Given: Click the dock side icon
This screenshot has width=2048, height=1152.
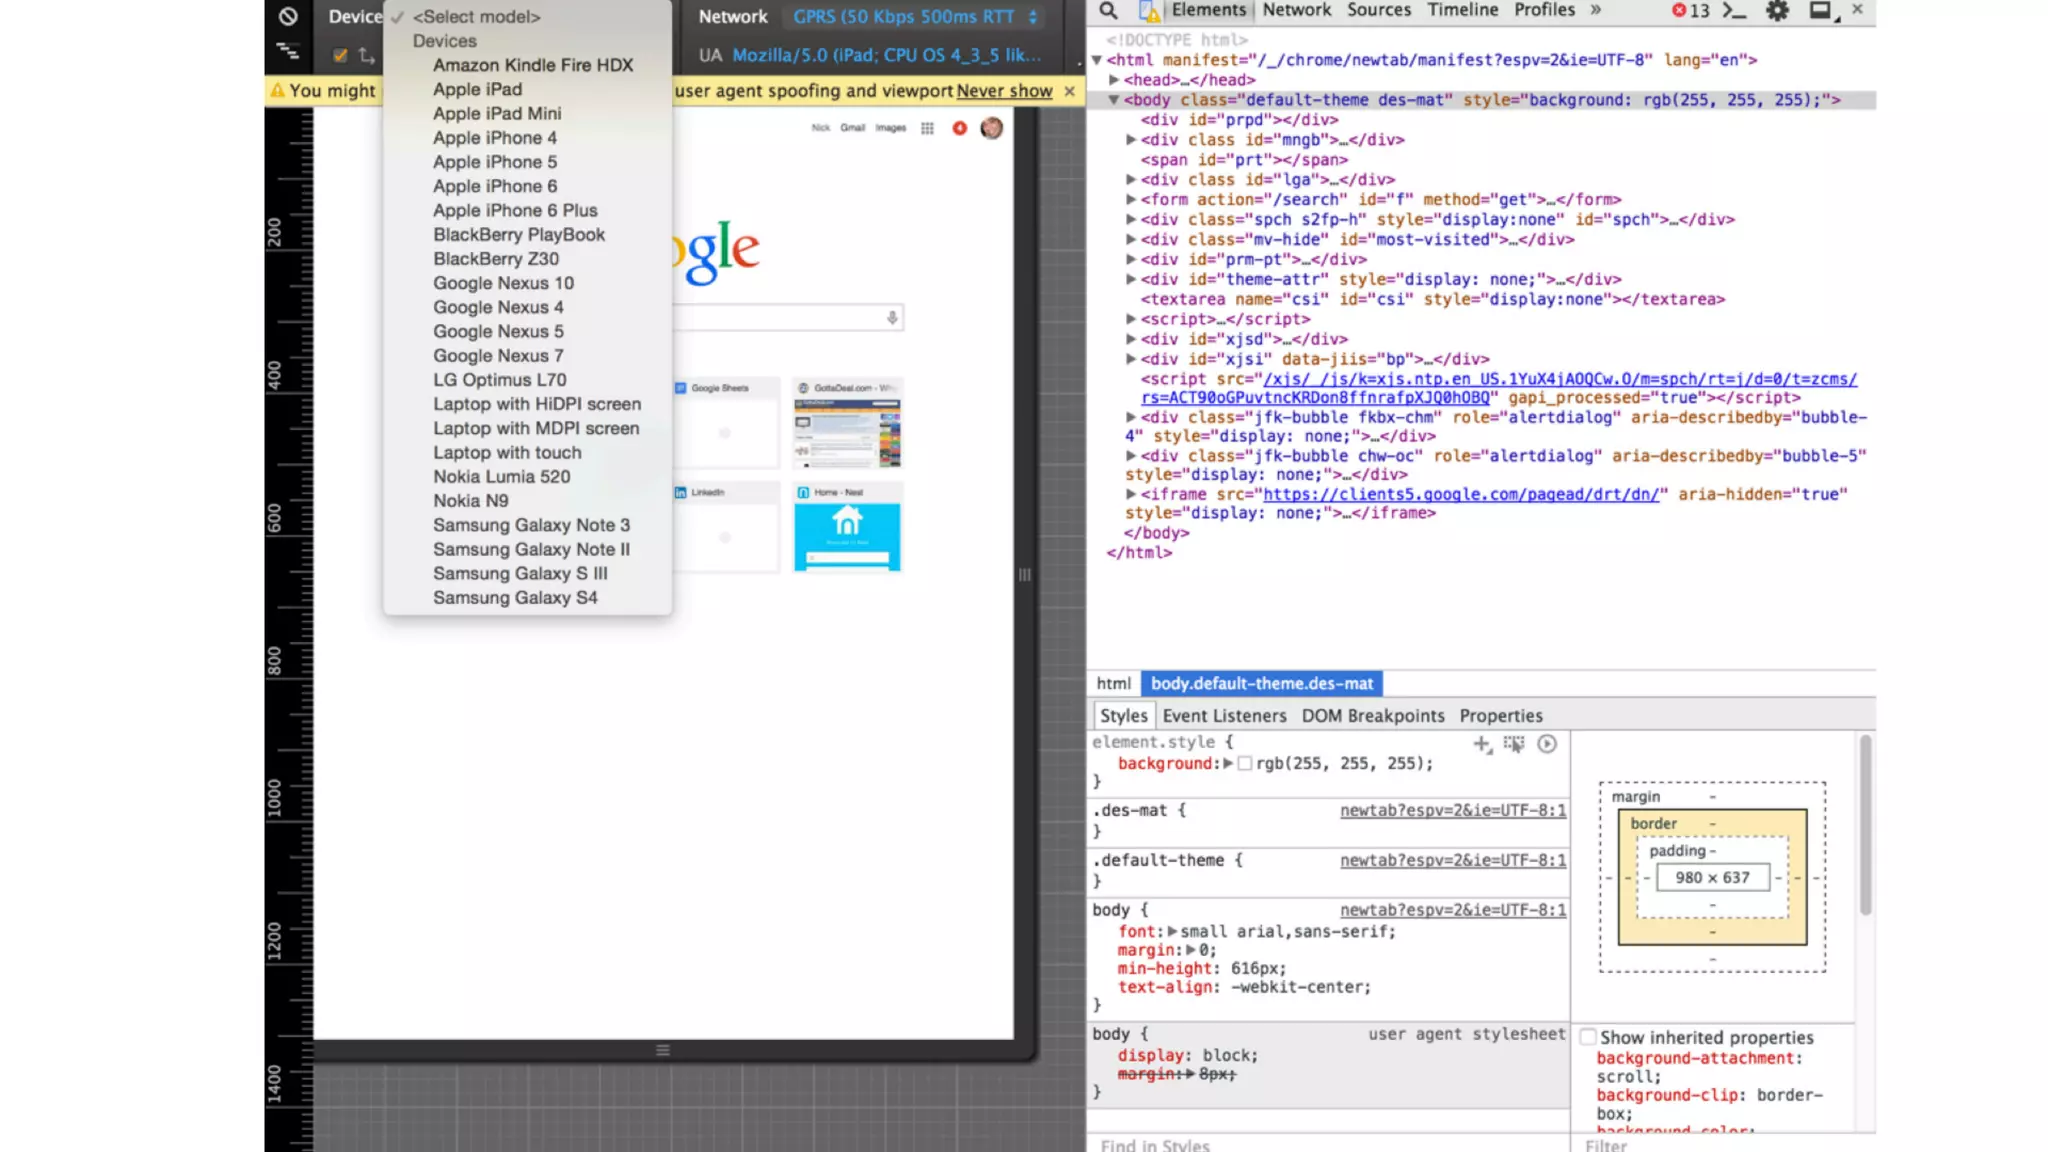Looking at the screenshot, I should [x=1820, y=11].
